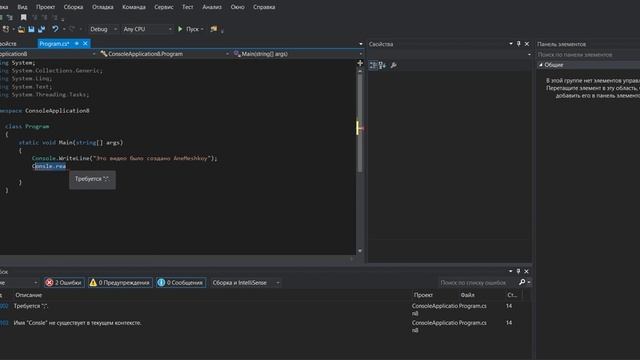Close the error list panel
The width and height of the screenshot is (640, 360).
pos(527,271)
